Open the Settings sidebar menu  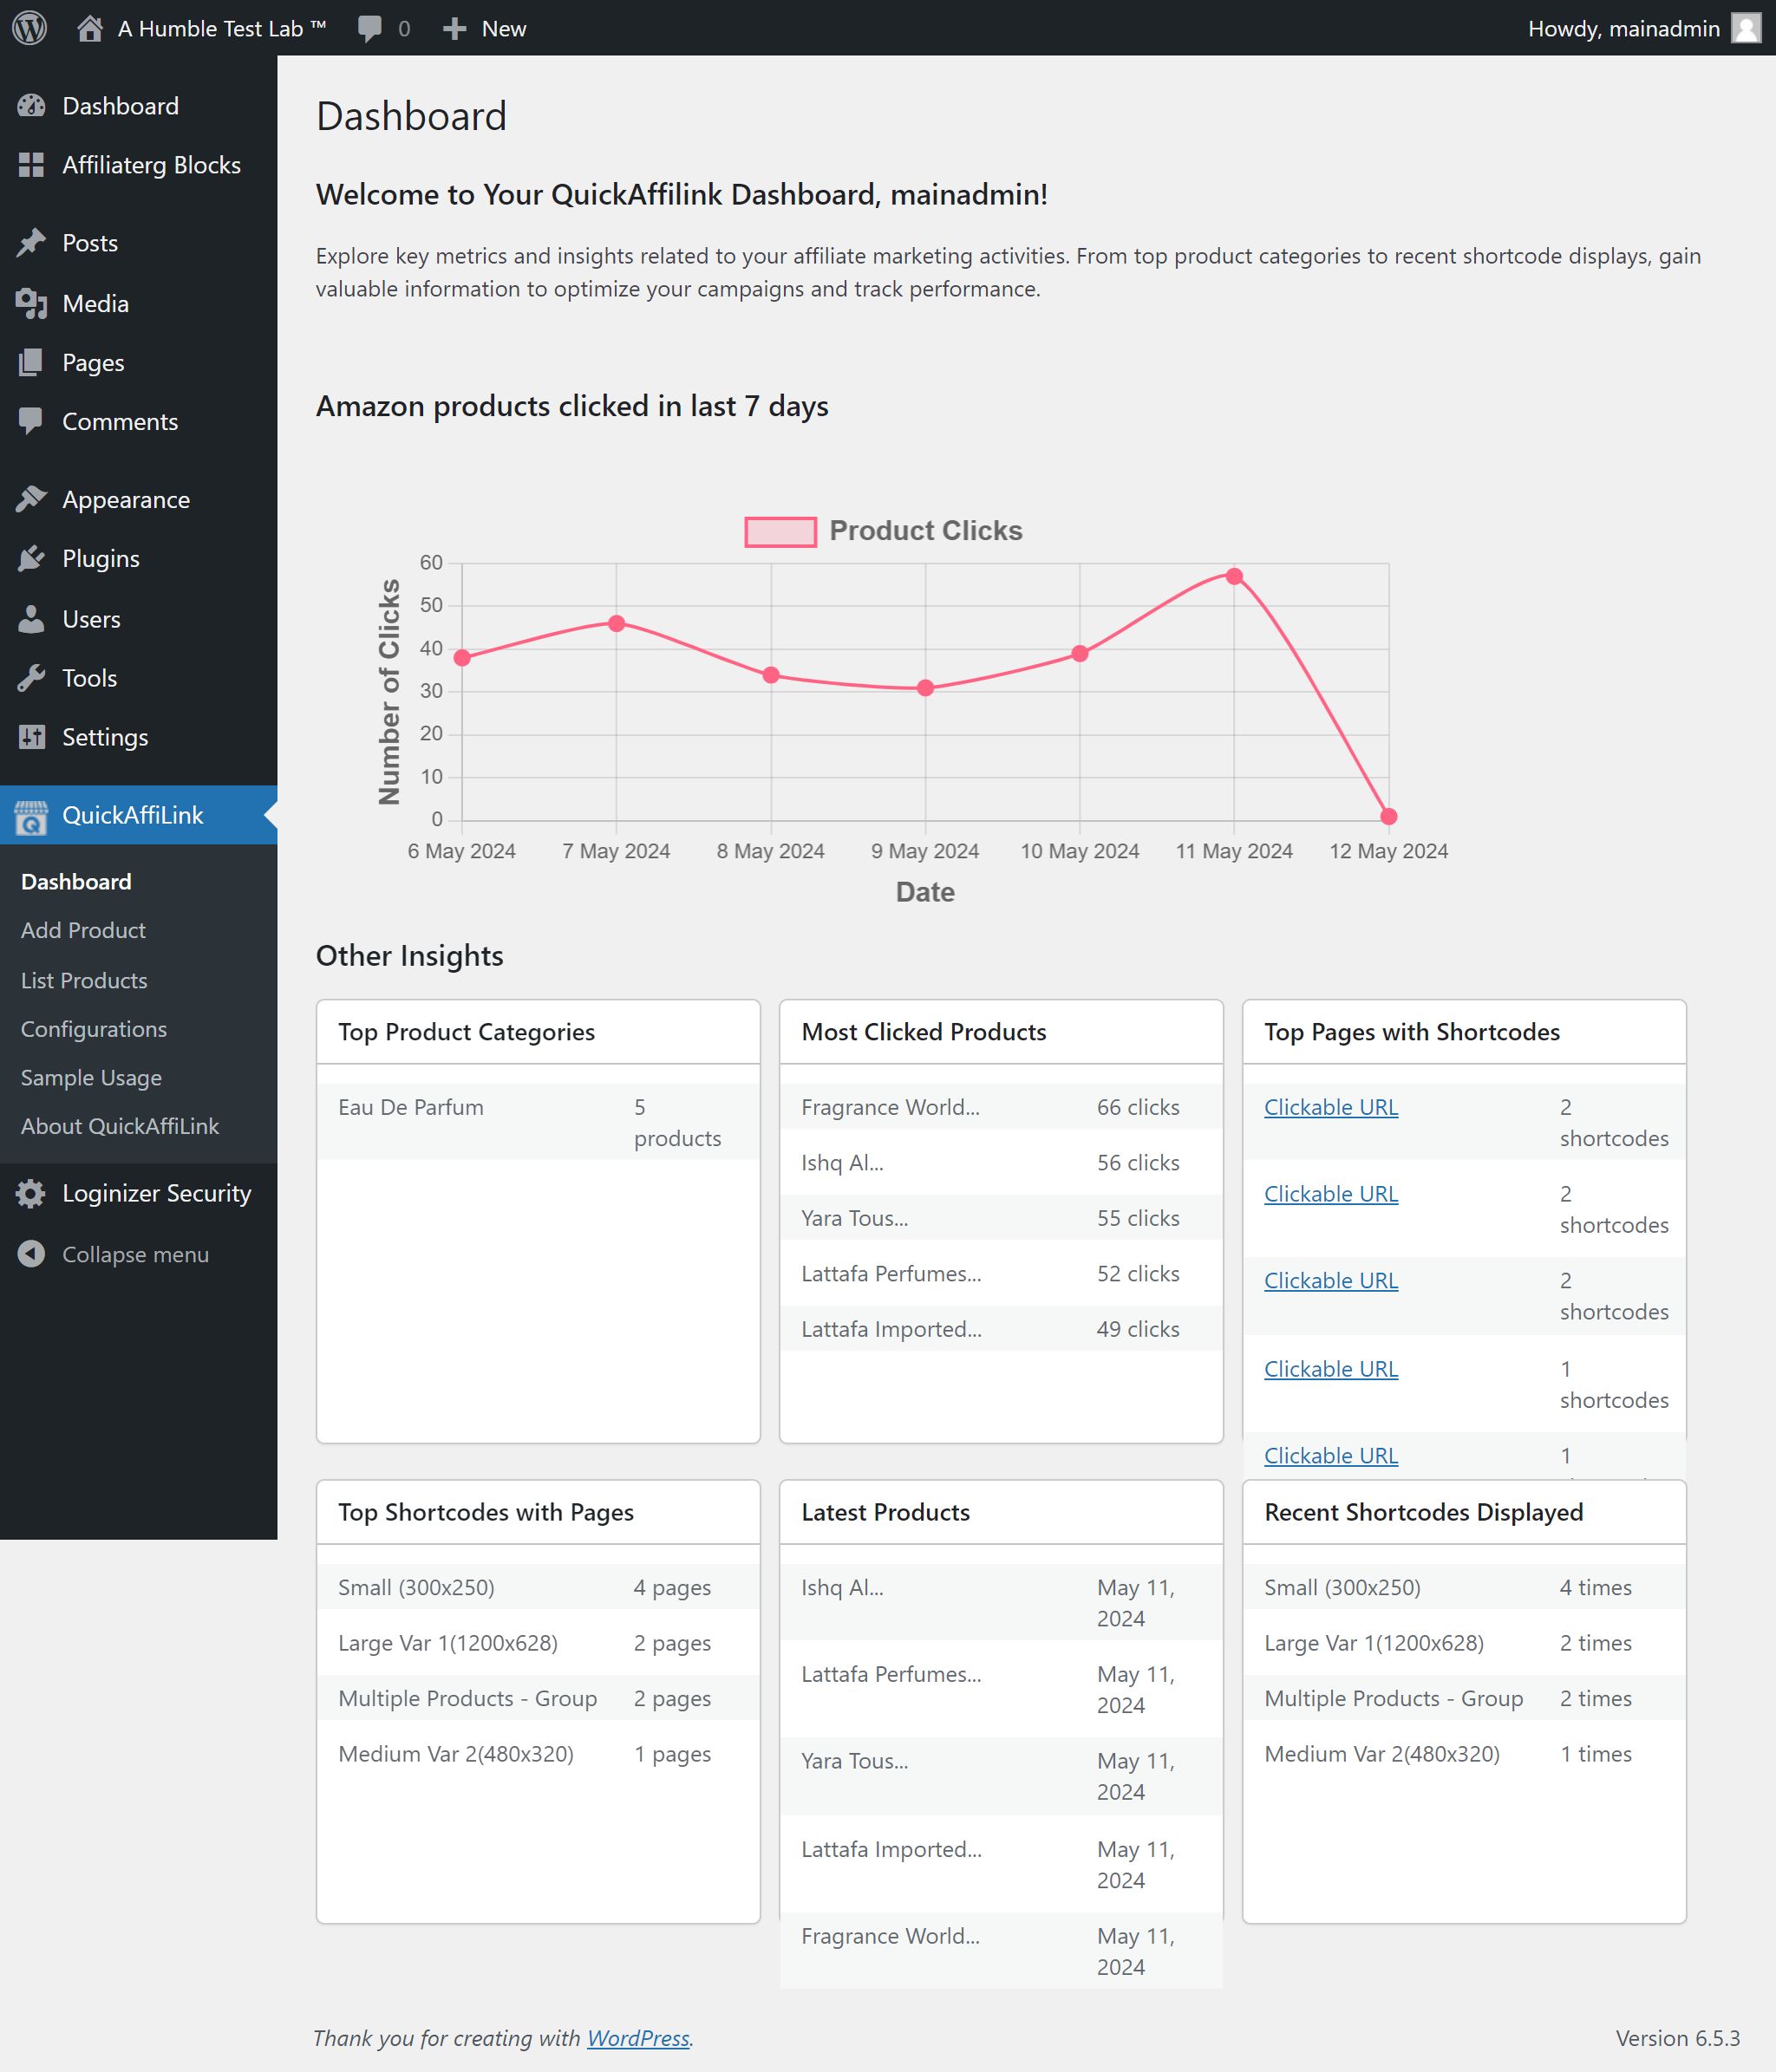click(105, 738)
